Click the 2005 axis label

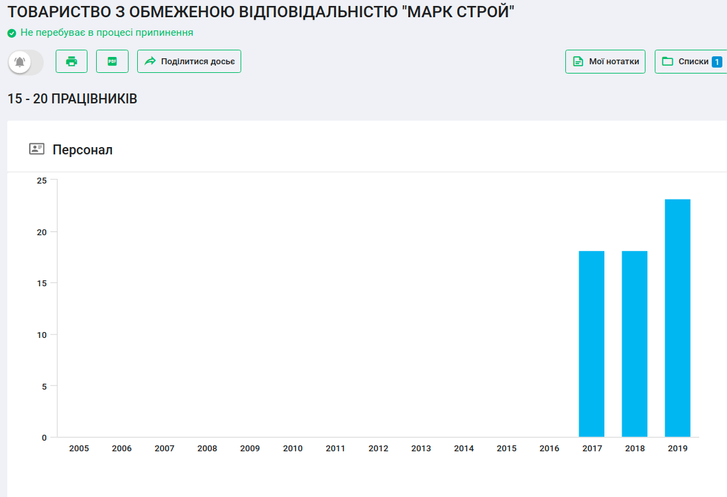point(79,448)
